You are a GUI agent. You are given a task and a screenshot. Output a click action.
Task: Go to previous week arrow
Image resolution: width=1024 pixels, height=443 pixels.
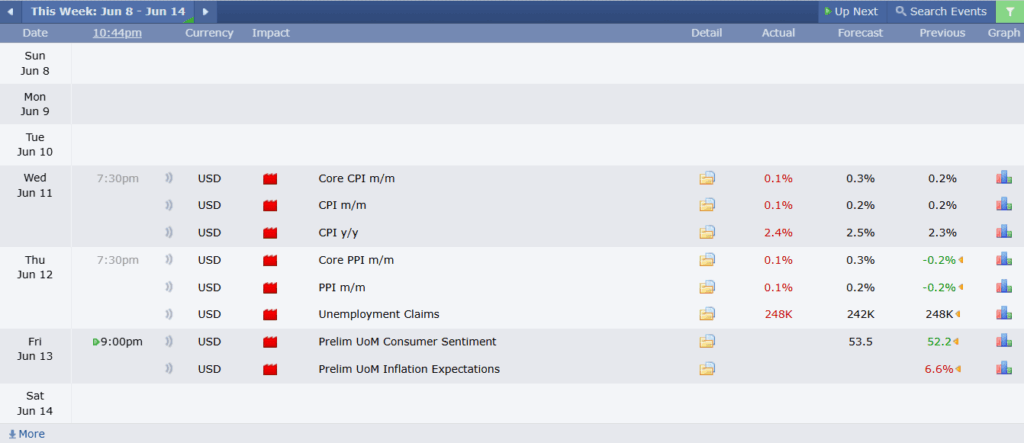[12, 12]
